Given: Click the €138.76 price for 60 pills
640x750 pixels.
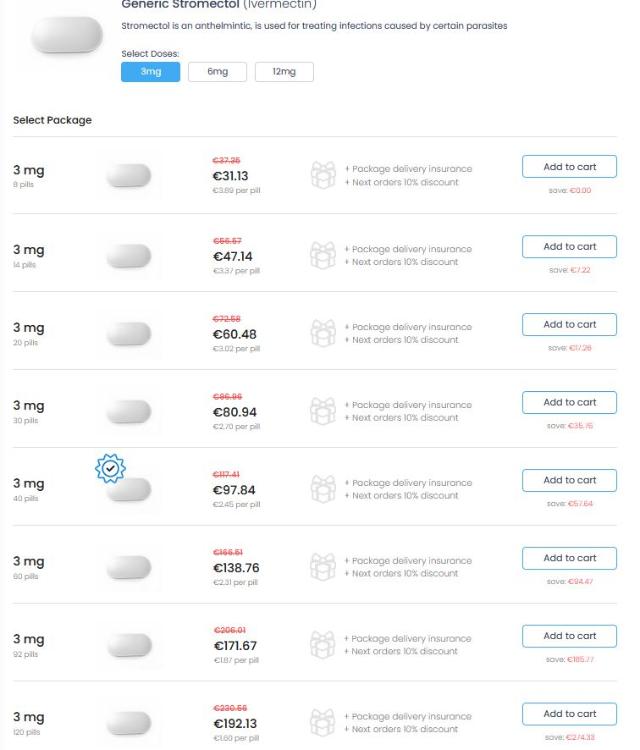Looking at the screenshot, I should [236, 567].
